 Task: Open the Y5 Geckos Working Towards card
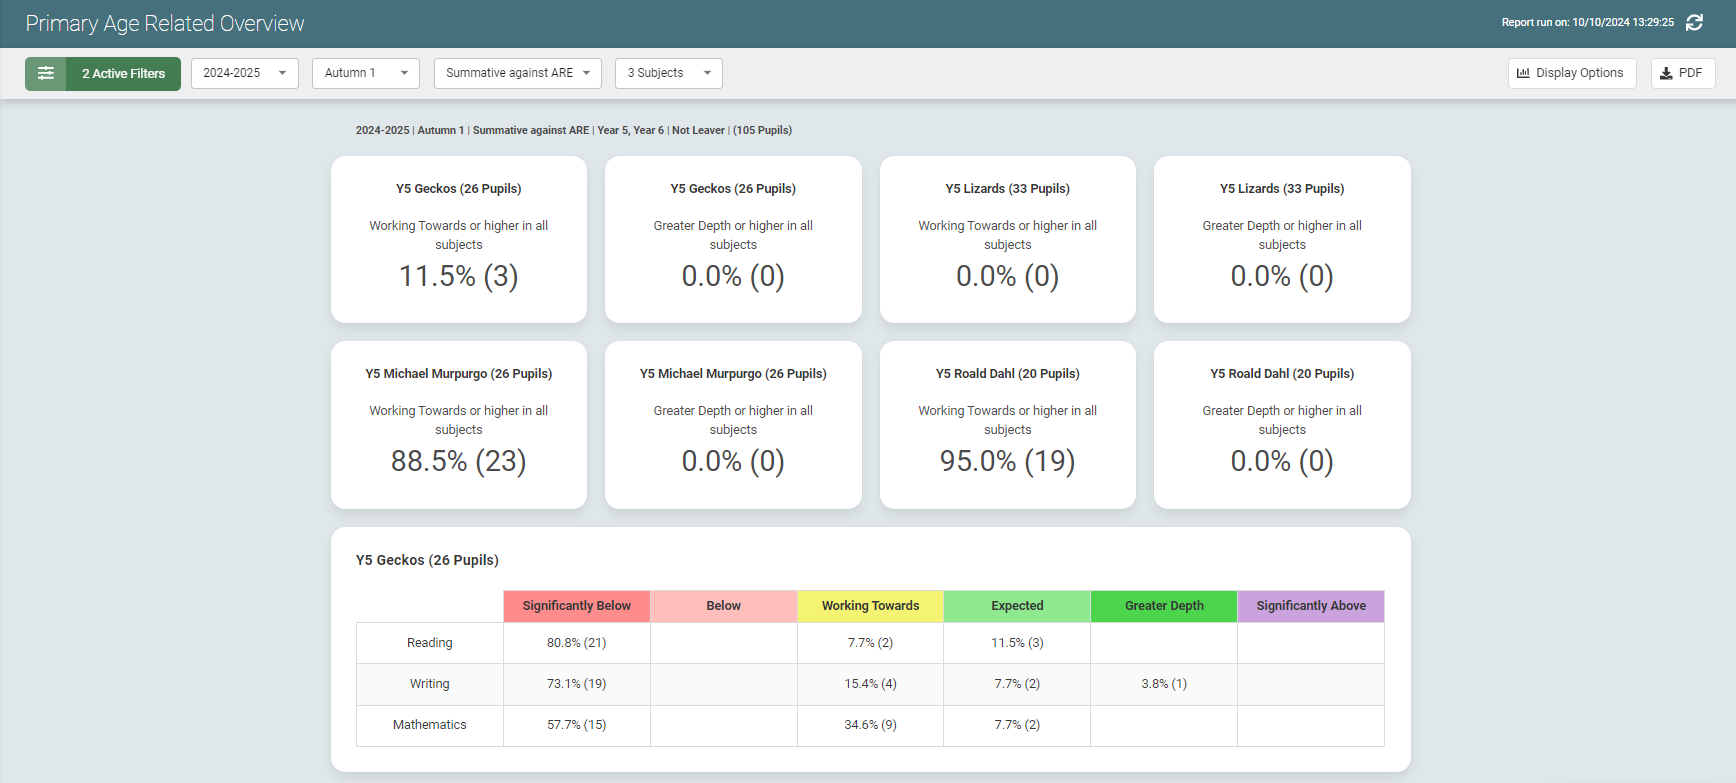point(459,239)
